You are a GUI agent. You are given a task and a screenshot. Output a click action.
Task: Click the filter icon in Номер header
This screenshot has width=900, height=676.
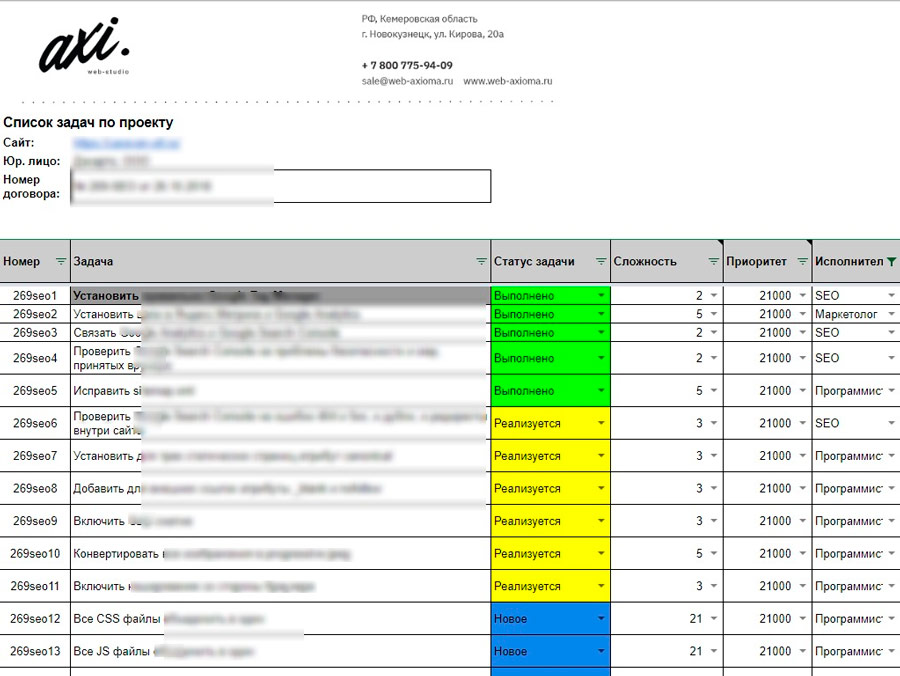61,262
